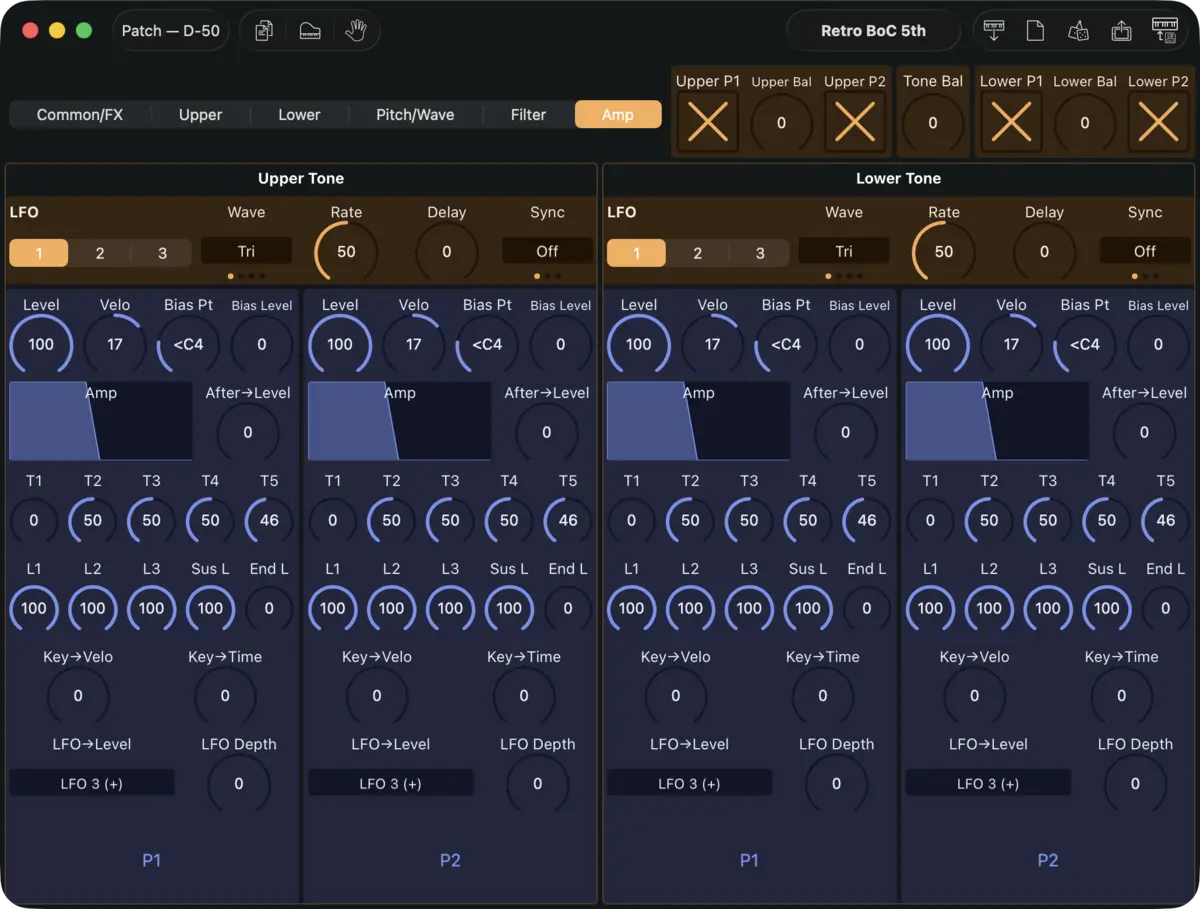Select LFO 1 in Lower Tone
Screen dimensions: 1200x909
[x=636, y=253]
